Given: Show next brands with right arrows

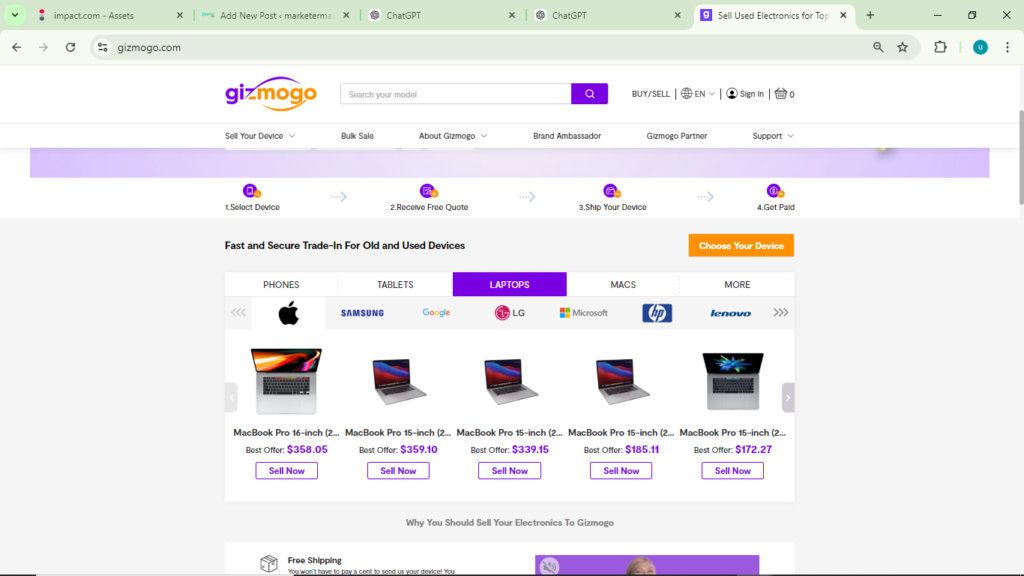Looking at the screenshot, I should click(780, 313).
